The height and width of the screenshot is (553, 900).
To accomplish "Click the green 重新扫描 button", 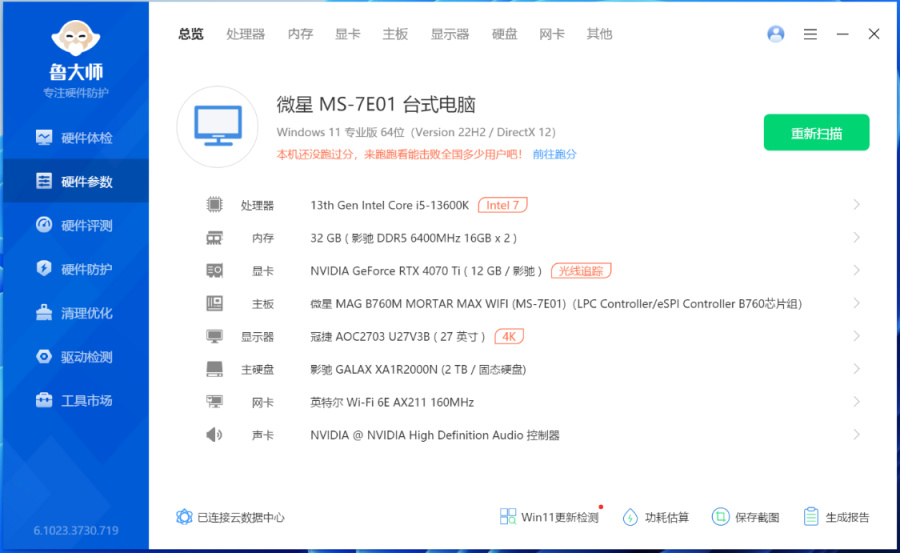I will point(816,133).
